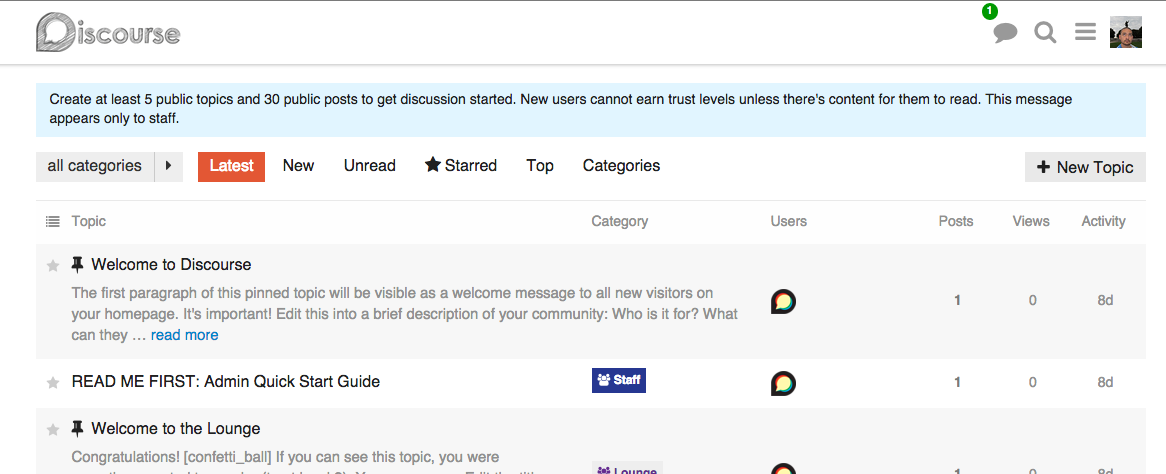The image size is (1166, 474).
Task: Open notifications speech bubble icon
Action: point(1005,33)
